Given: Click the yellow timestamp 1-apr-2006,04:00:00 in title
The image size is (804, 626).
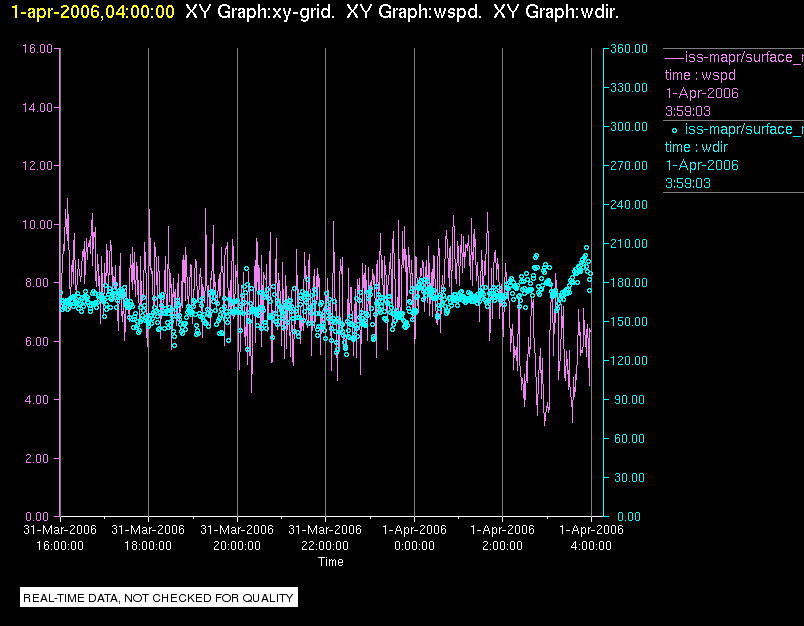Looking at the screenshot, I should (93, 12).
